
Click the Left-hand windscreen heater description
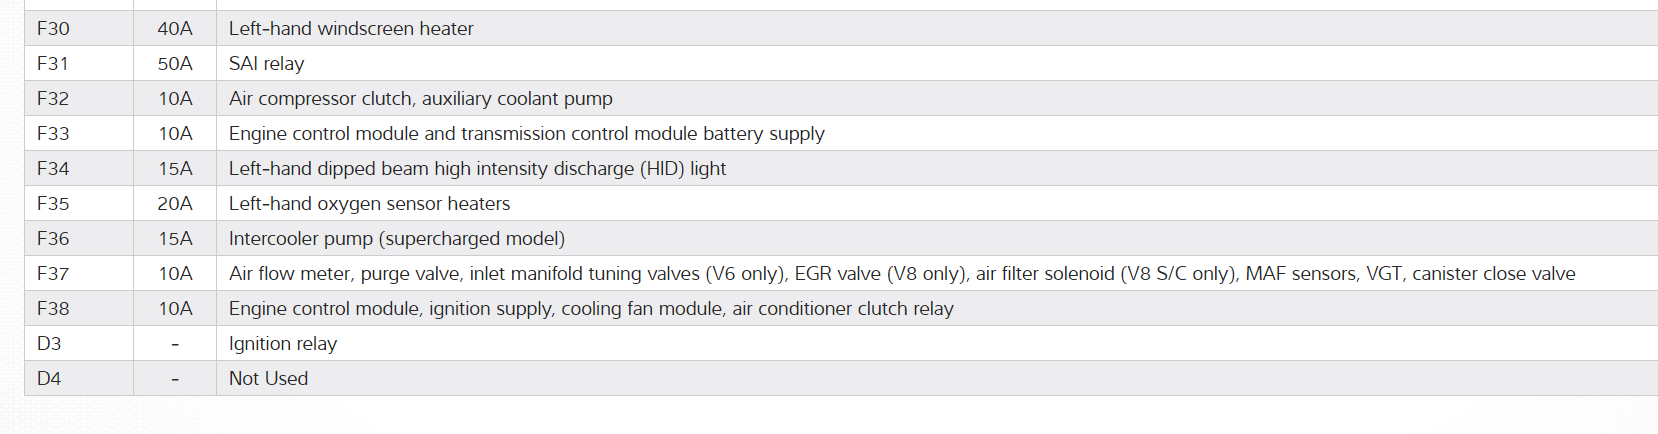click(x=351, y=29)
